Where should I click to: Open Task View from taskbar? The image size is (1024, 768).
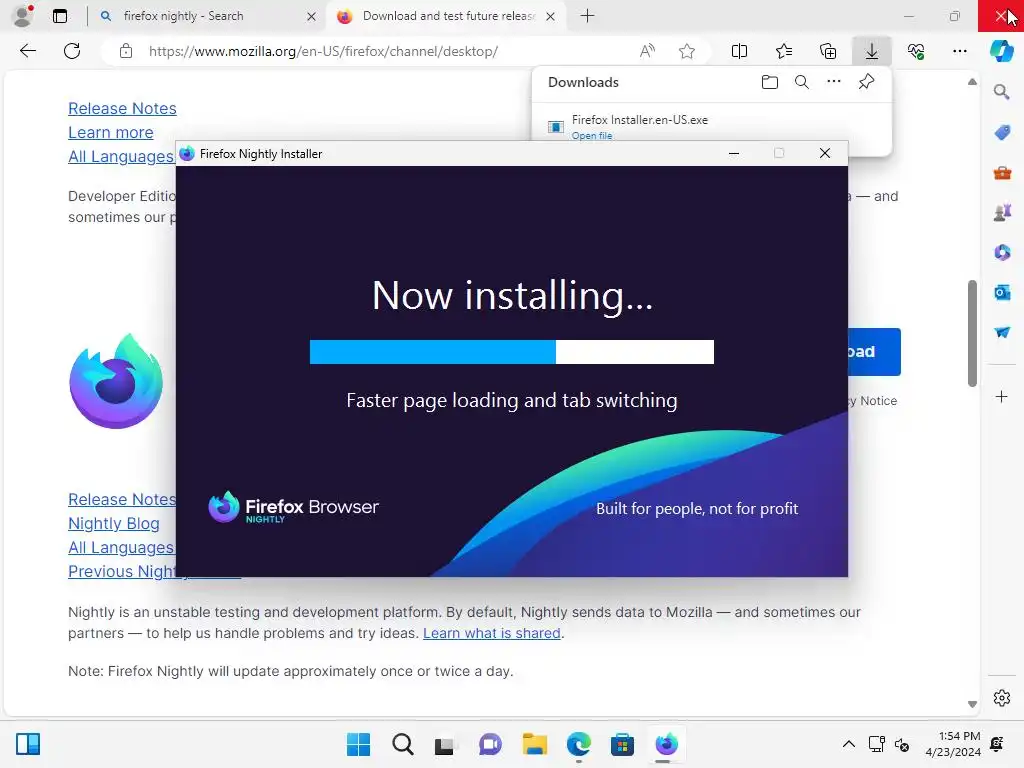click(x=445, y=744)
